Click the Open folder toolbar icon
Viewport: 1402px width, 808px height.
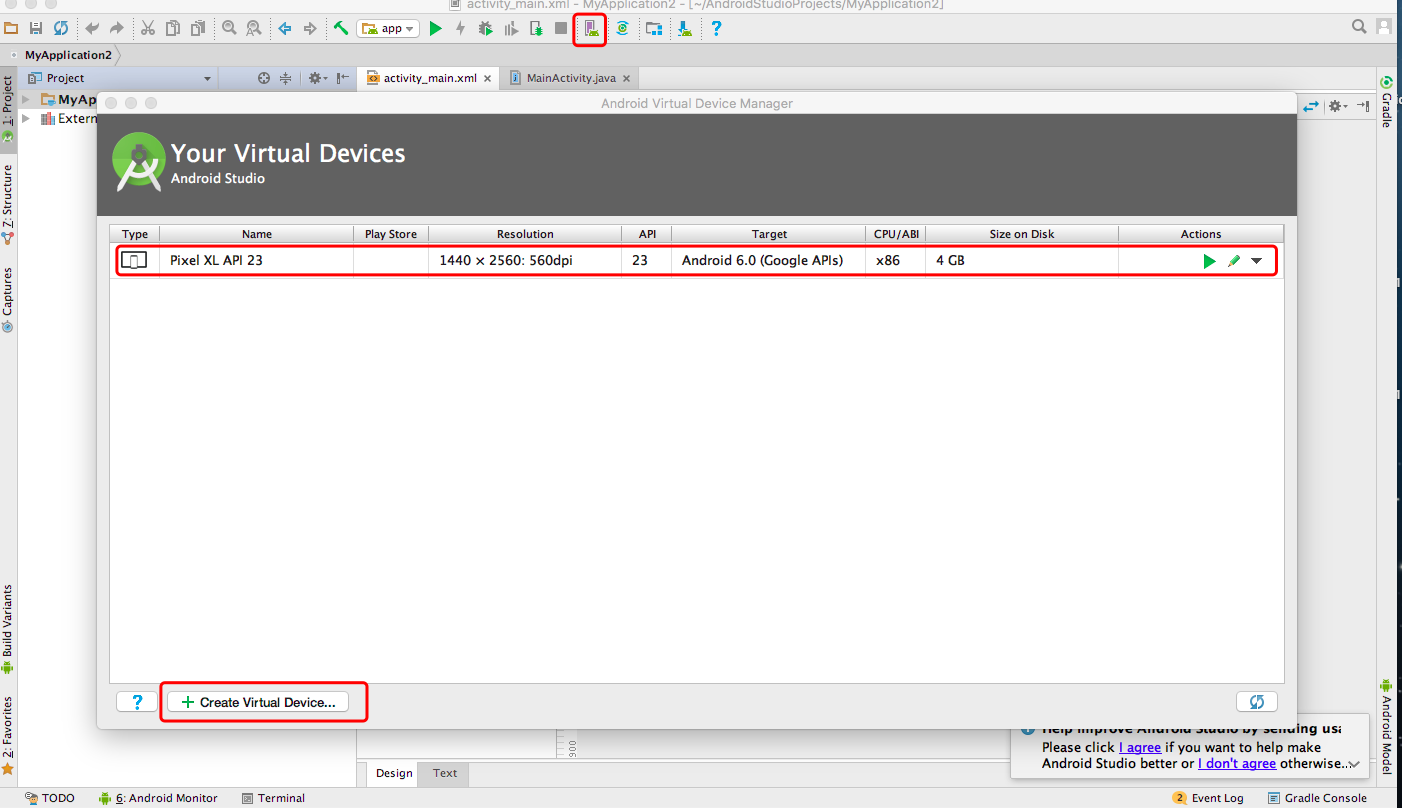(x=11, y=28)
